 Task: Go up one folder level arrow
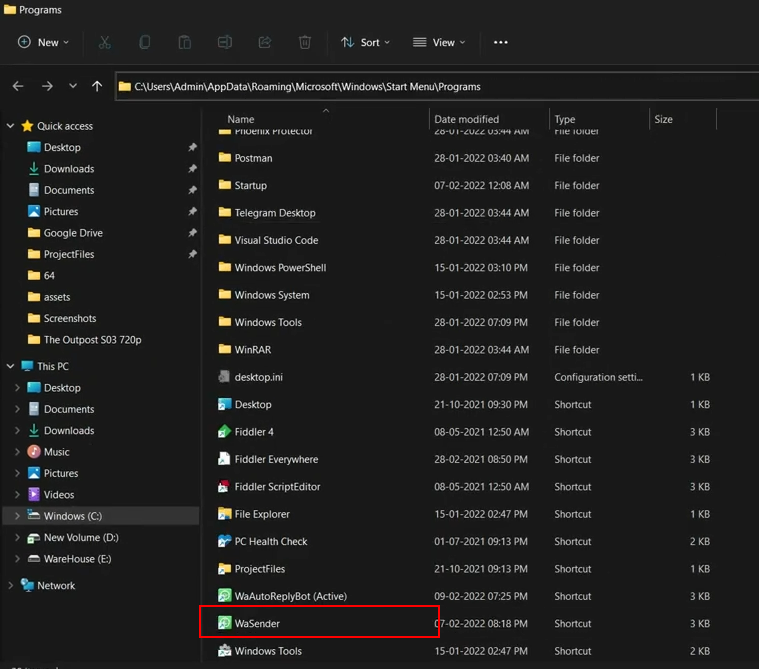click(97, 87)
